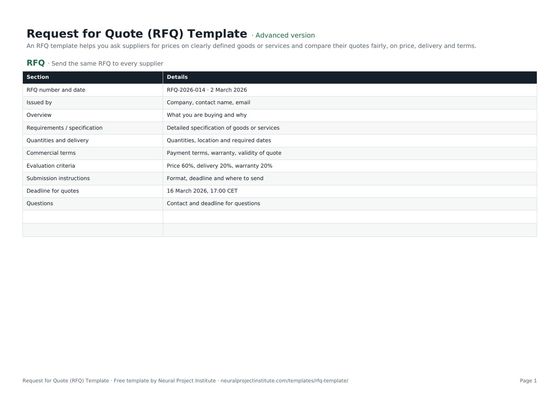This screenshot has width=560, height=396.
Task: Click 'Send the same RFQ to every supplier'
Action: tap(107, 64)
